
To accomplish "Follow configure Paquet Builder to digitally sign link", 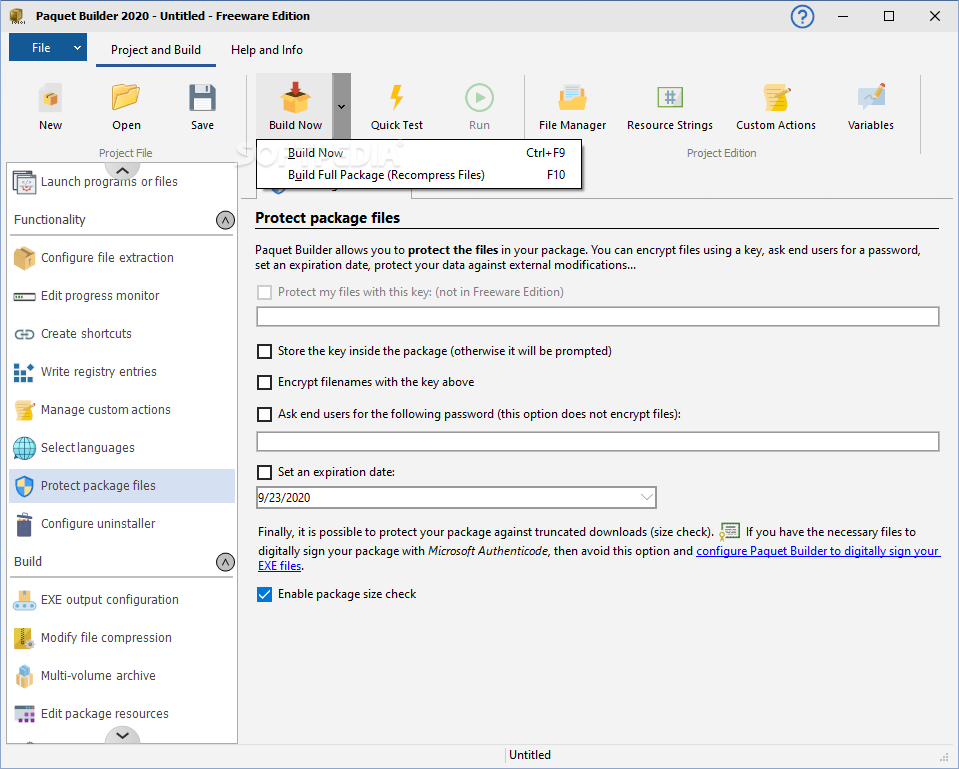I will tap(817, 551).
